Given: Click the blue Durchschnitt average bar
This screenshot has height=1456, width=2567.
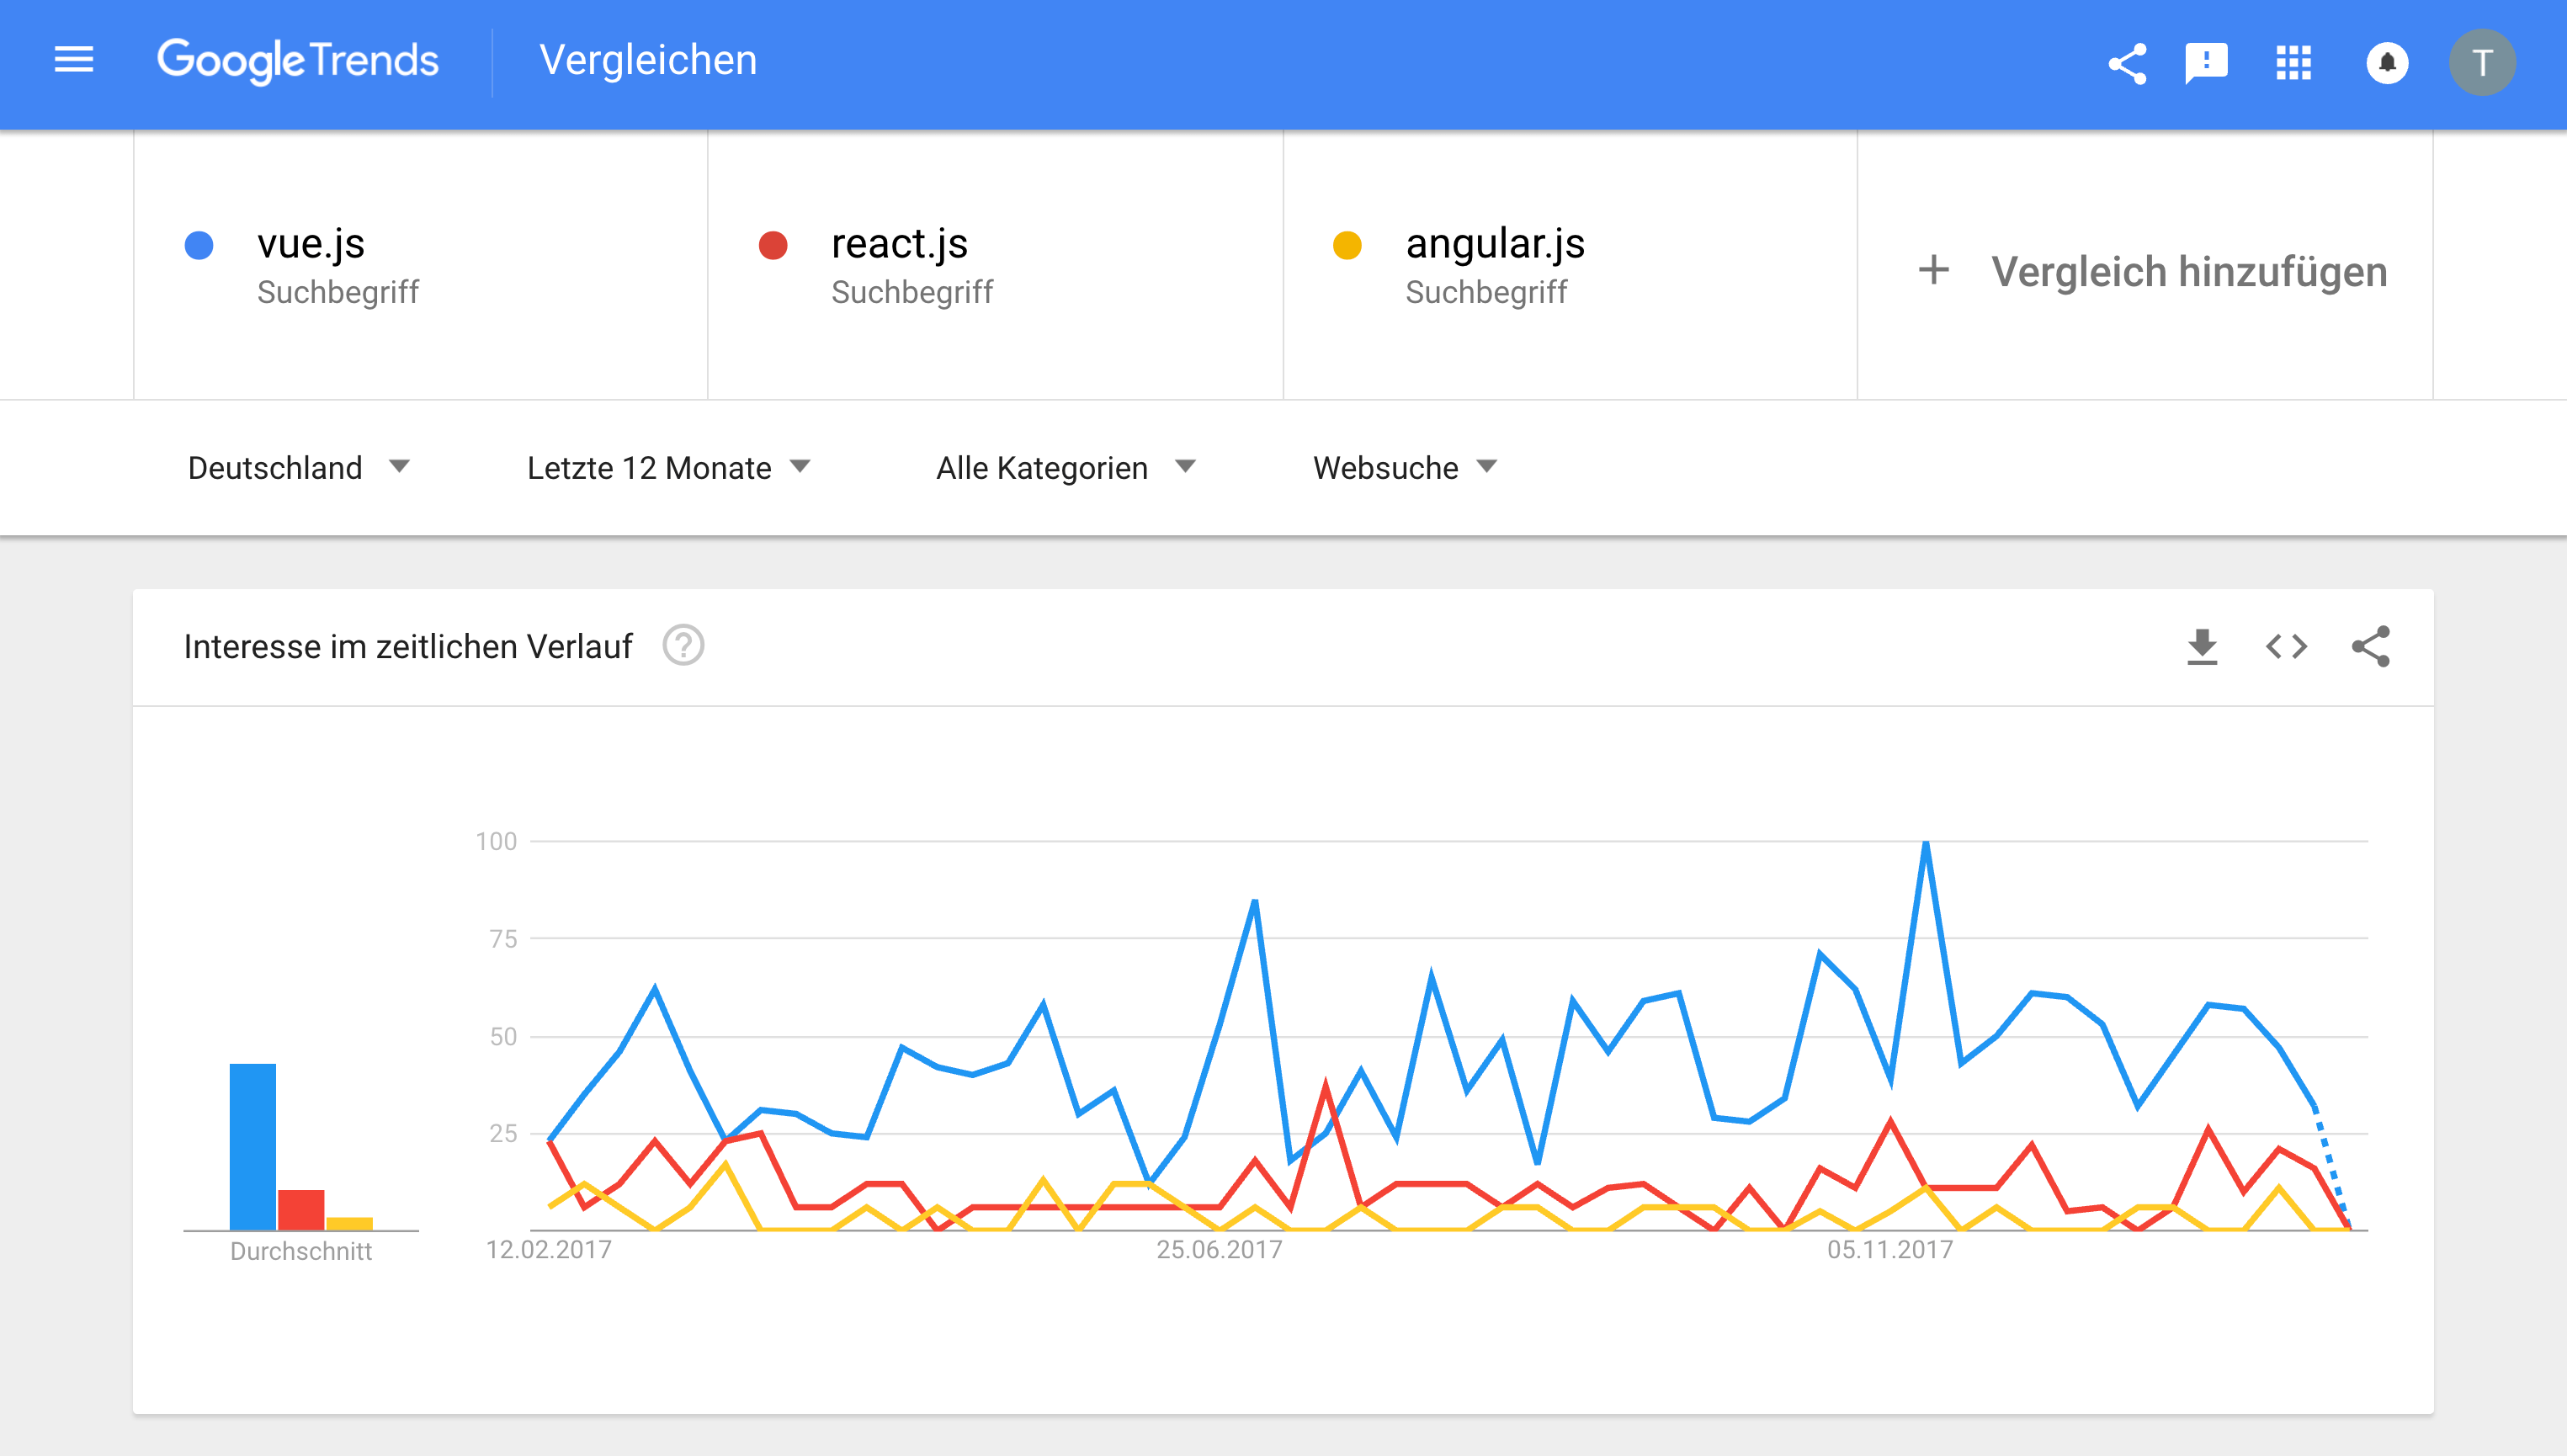Looking at the screenshot, I should pos(253,1146).
